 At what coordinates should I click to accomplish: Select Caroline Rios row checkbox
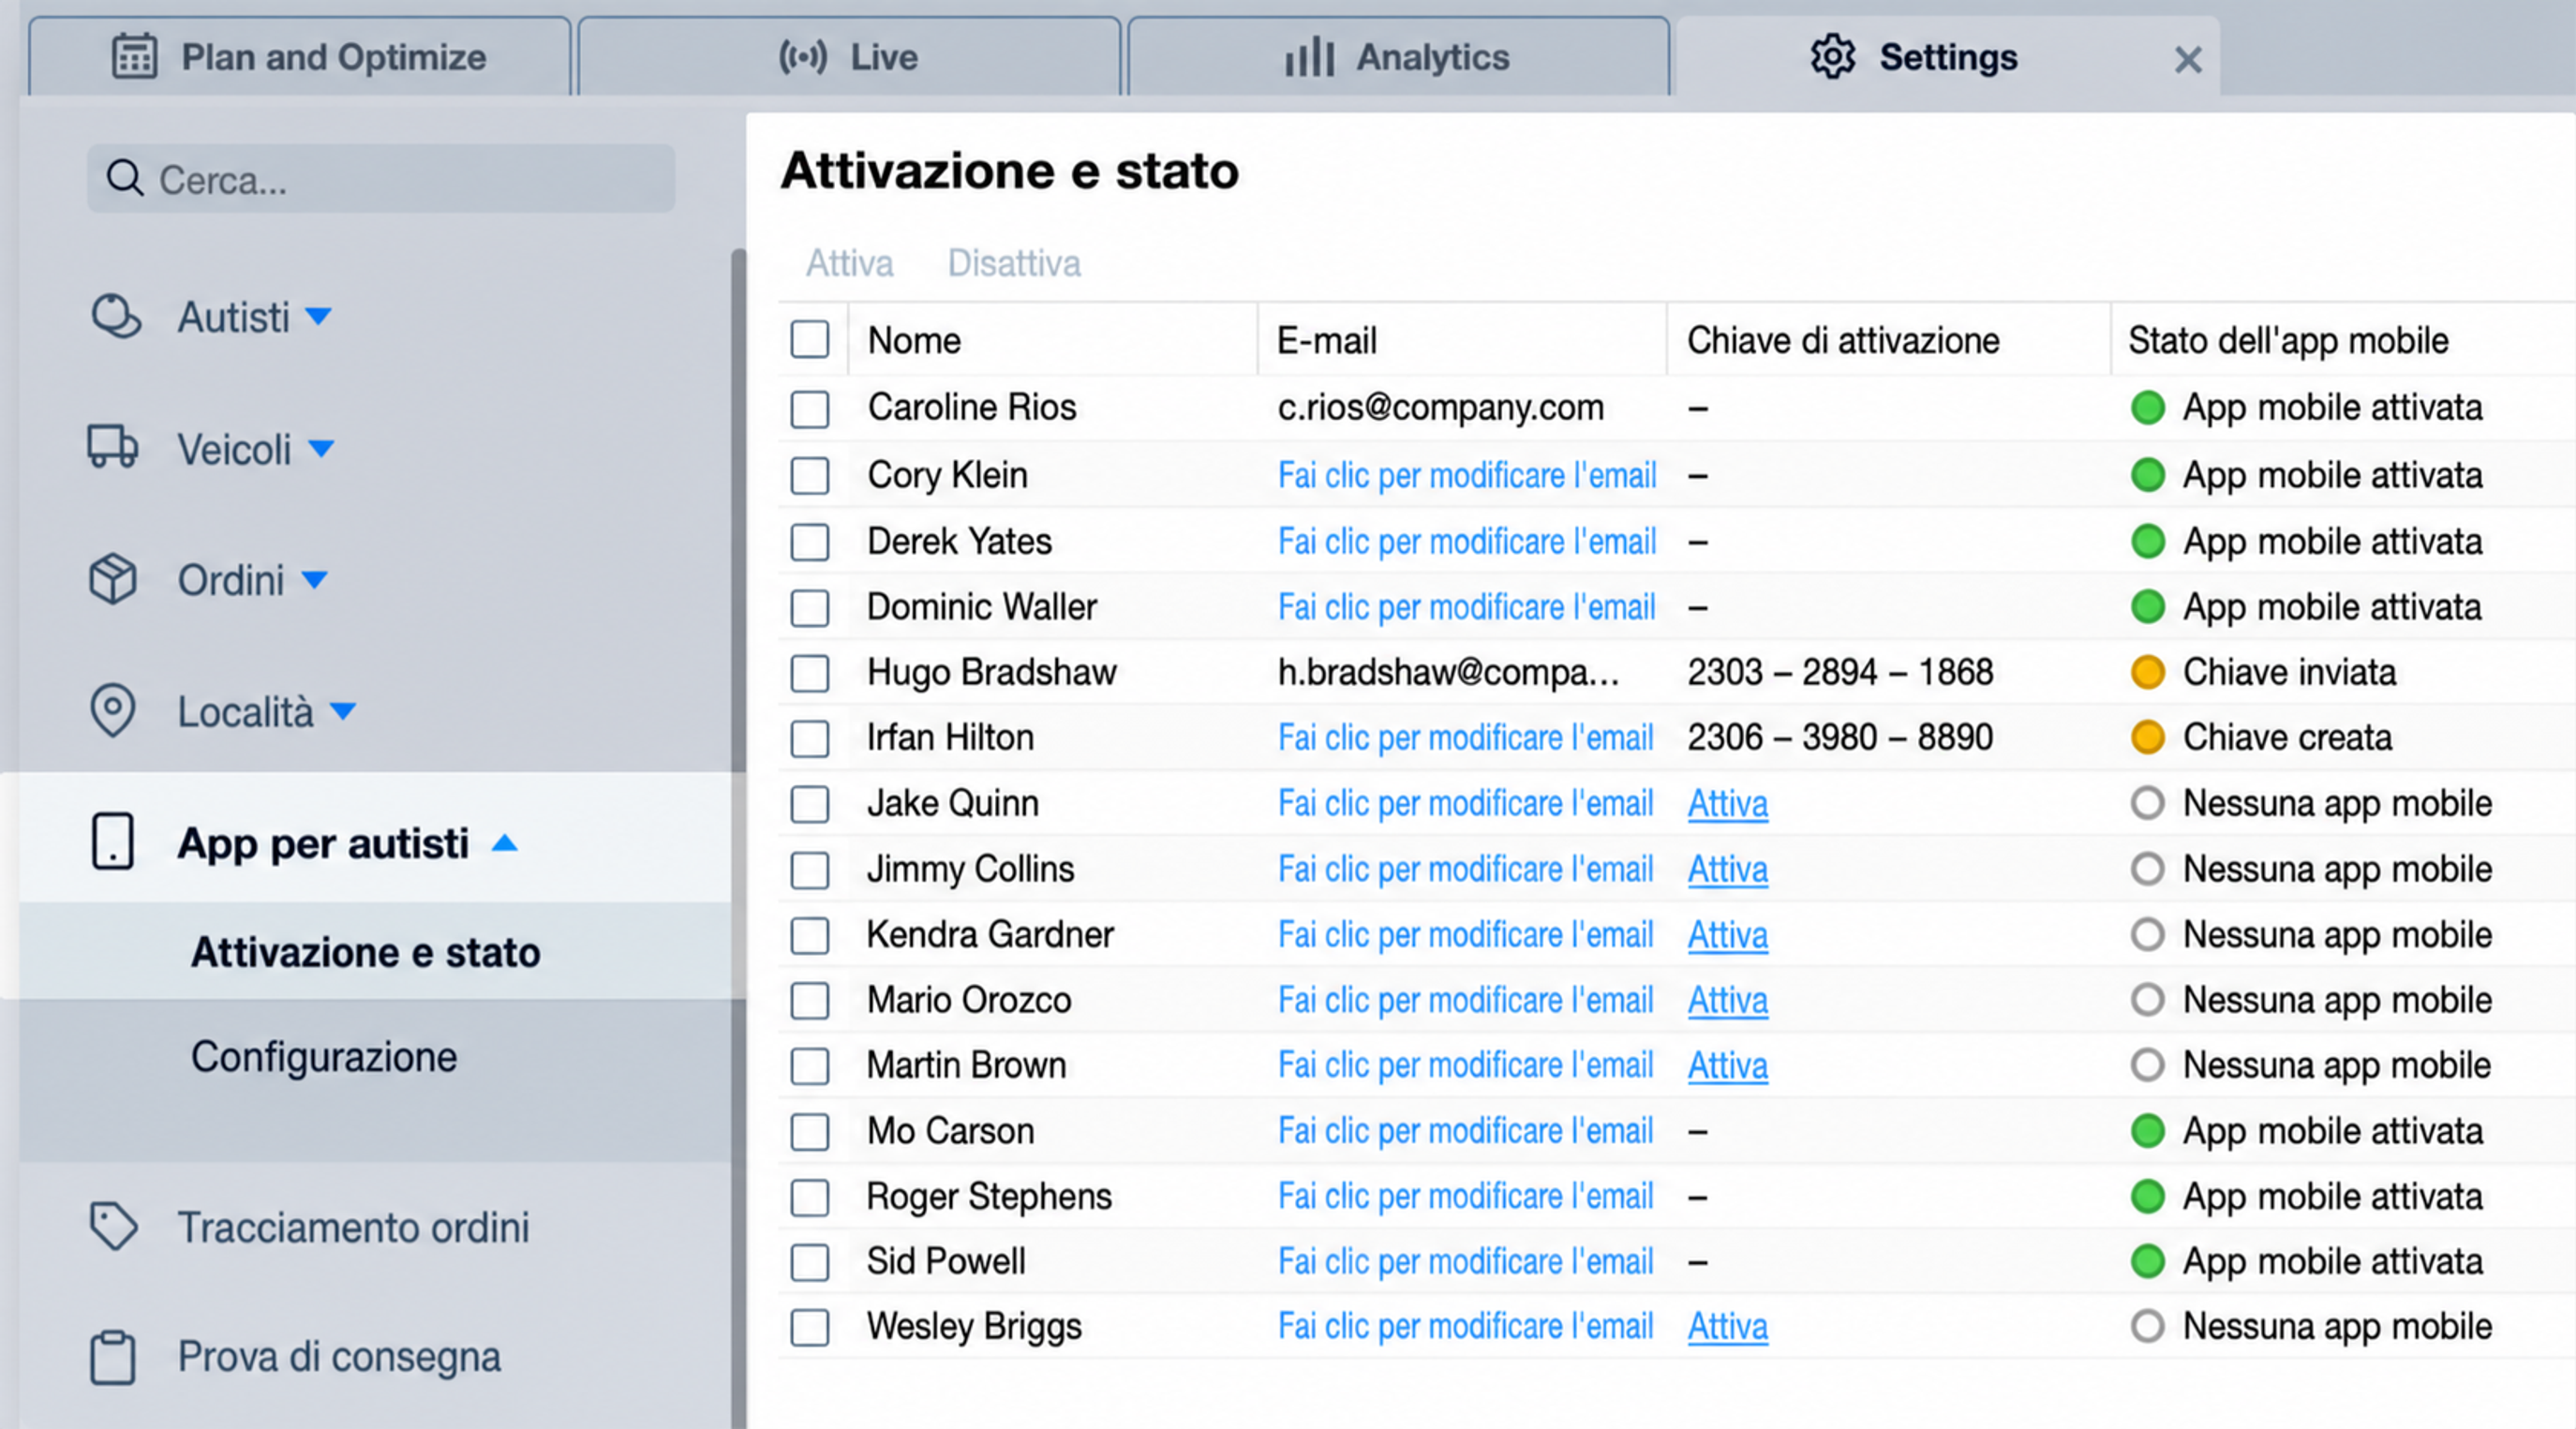coord(810,409)
